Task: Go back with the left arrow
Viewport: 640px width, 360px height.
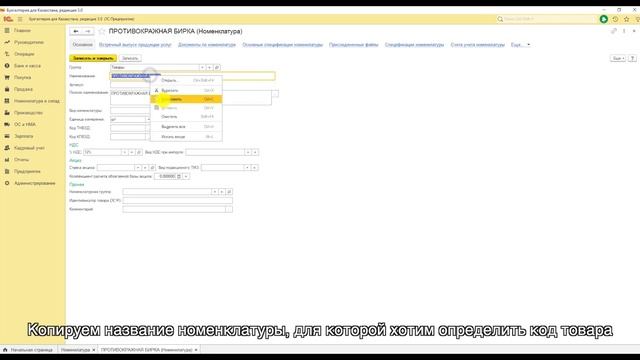Action: pos(76,31)
